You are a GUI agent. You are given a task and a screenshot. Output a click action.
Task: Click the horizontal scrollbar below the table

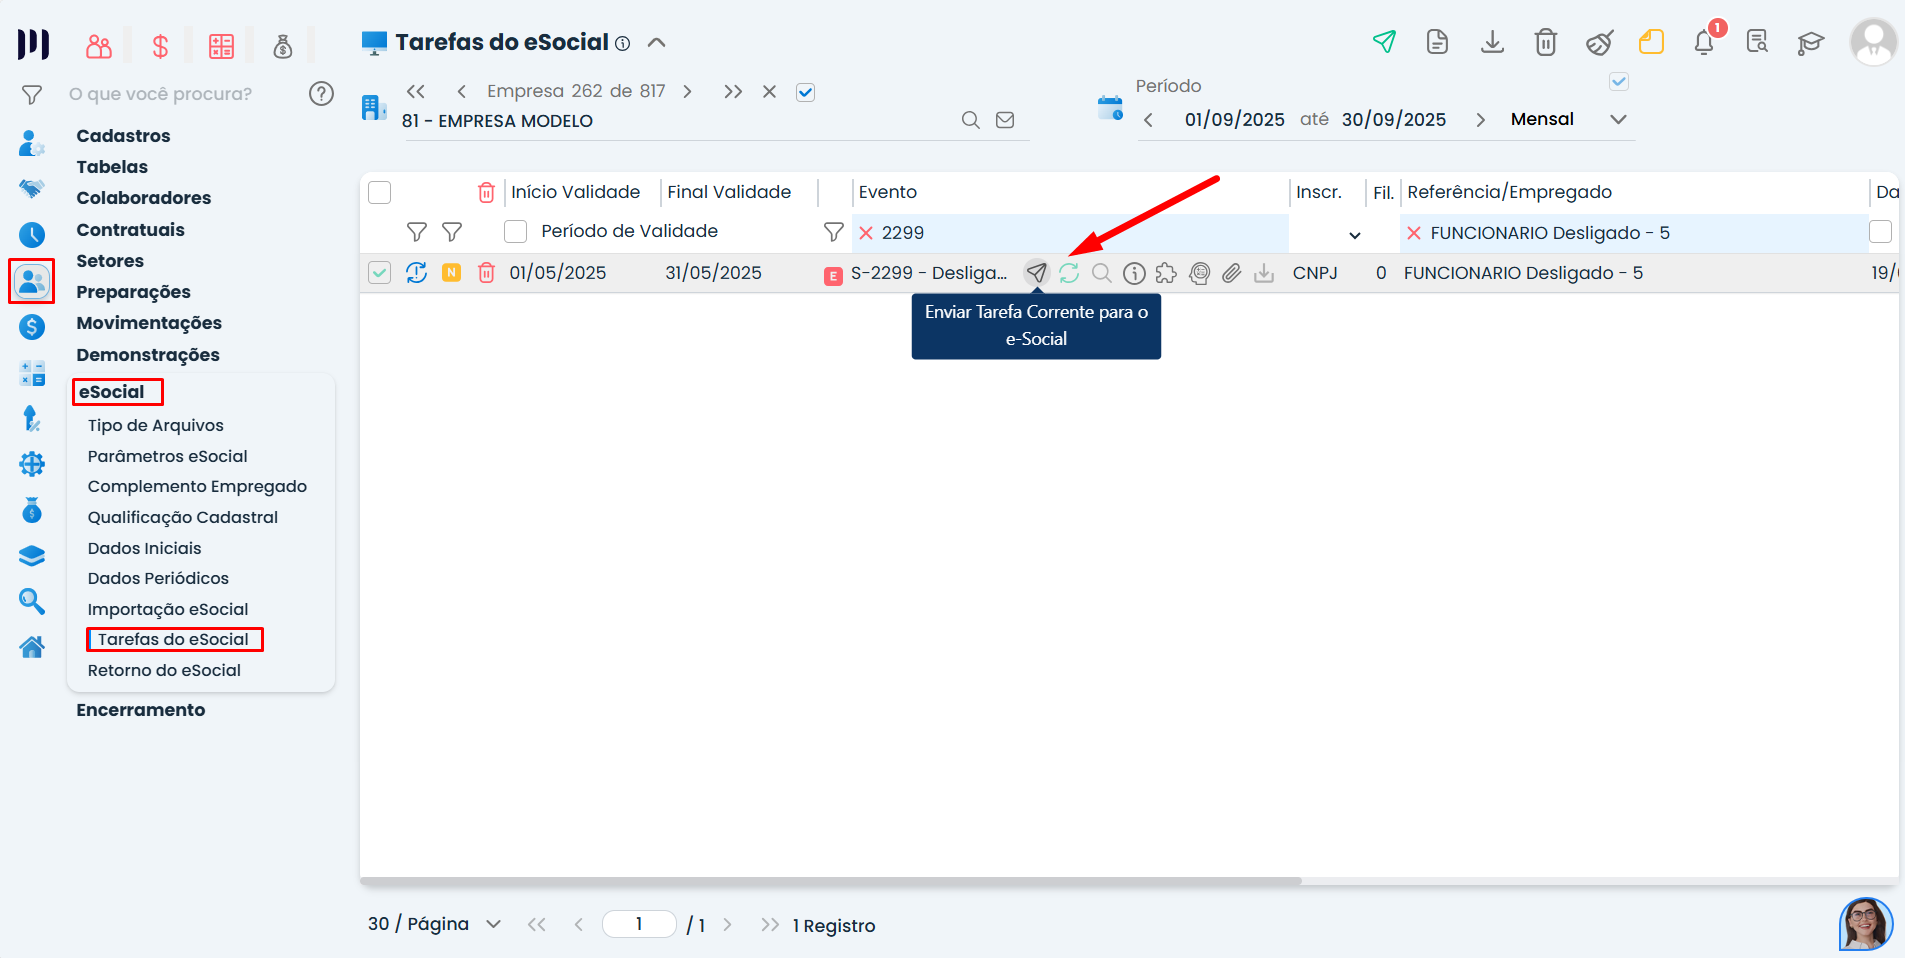point(831,881)
